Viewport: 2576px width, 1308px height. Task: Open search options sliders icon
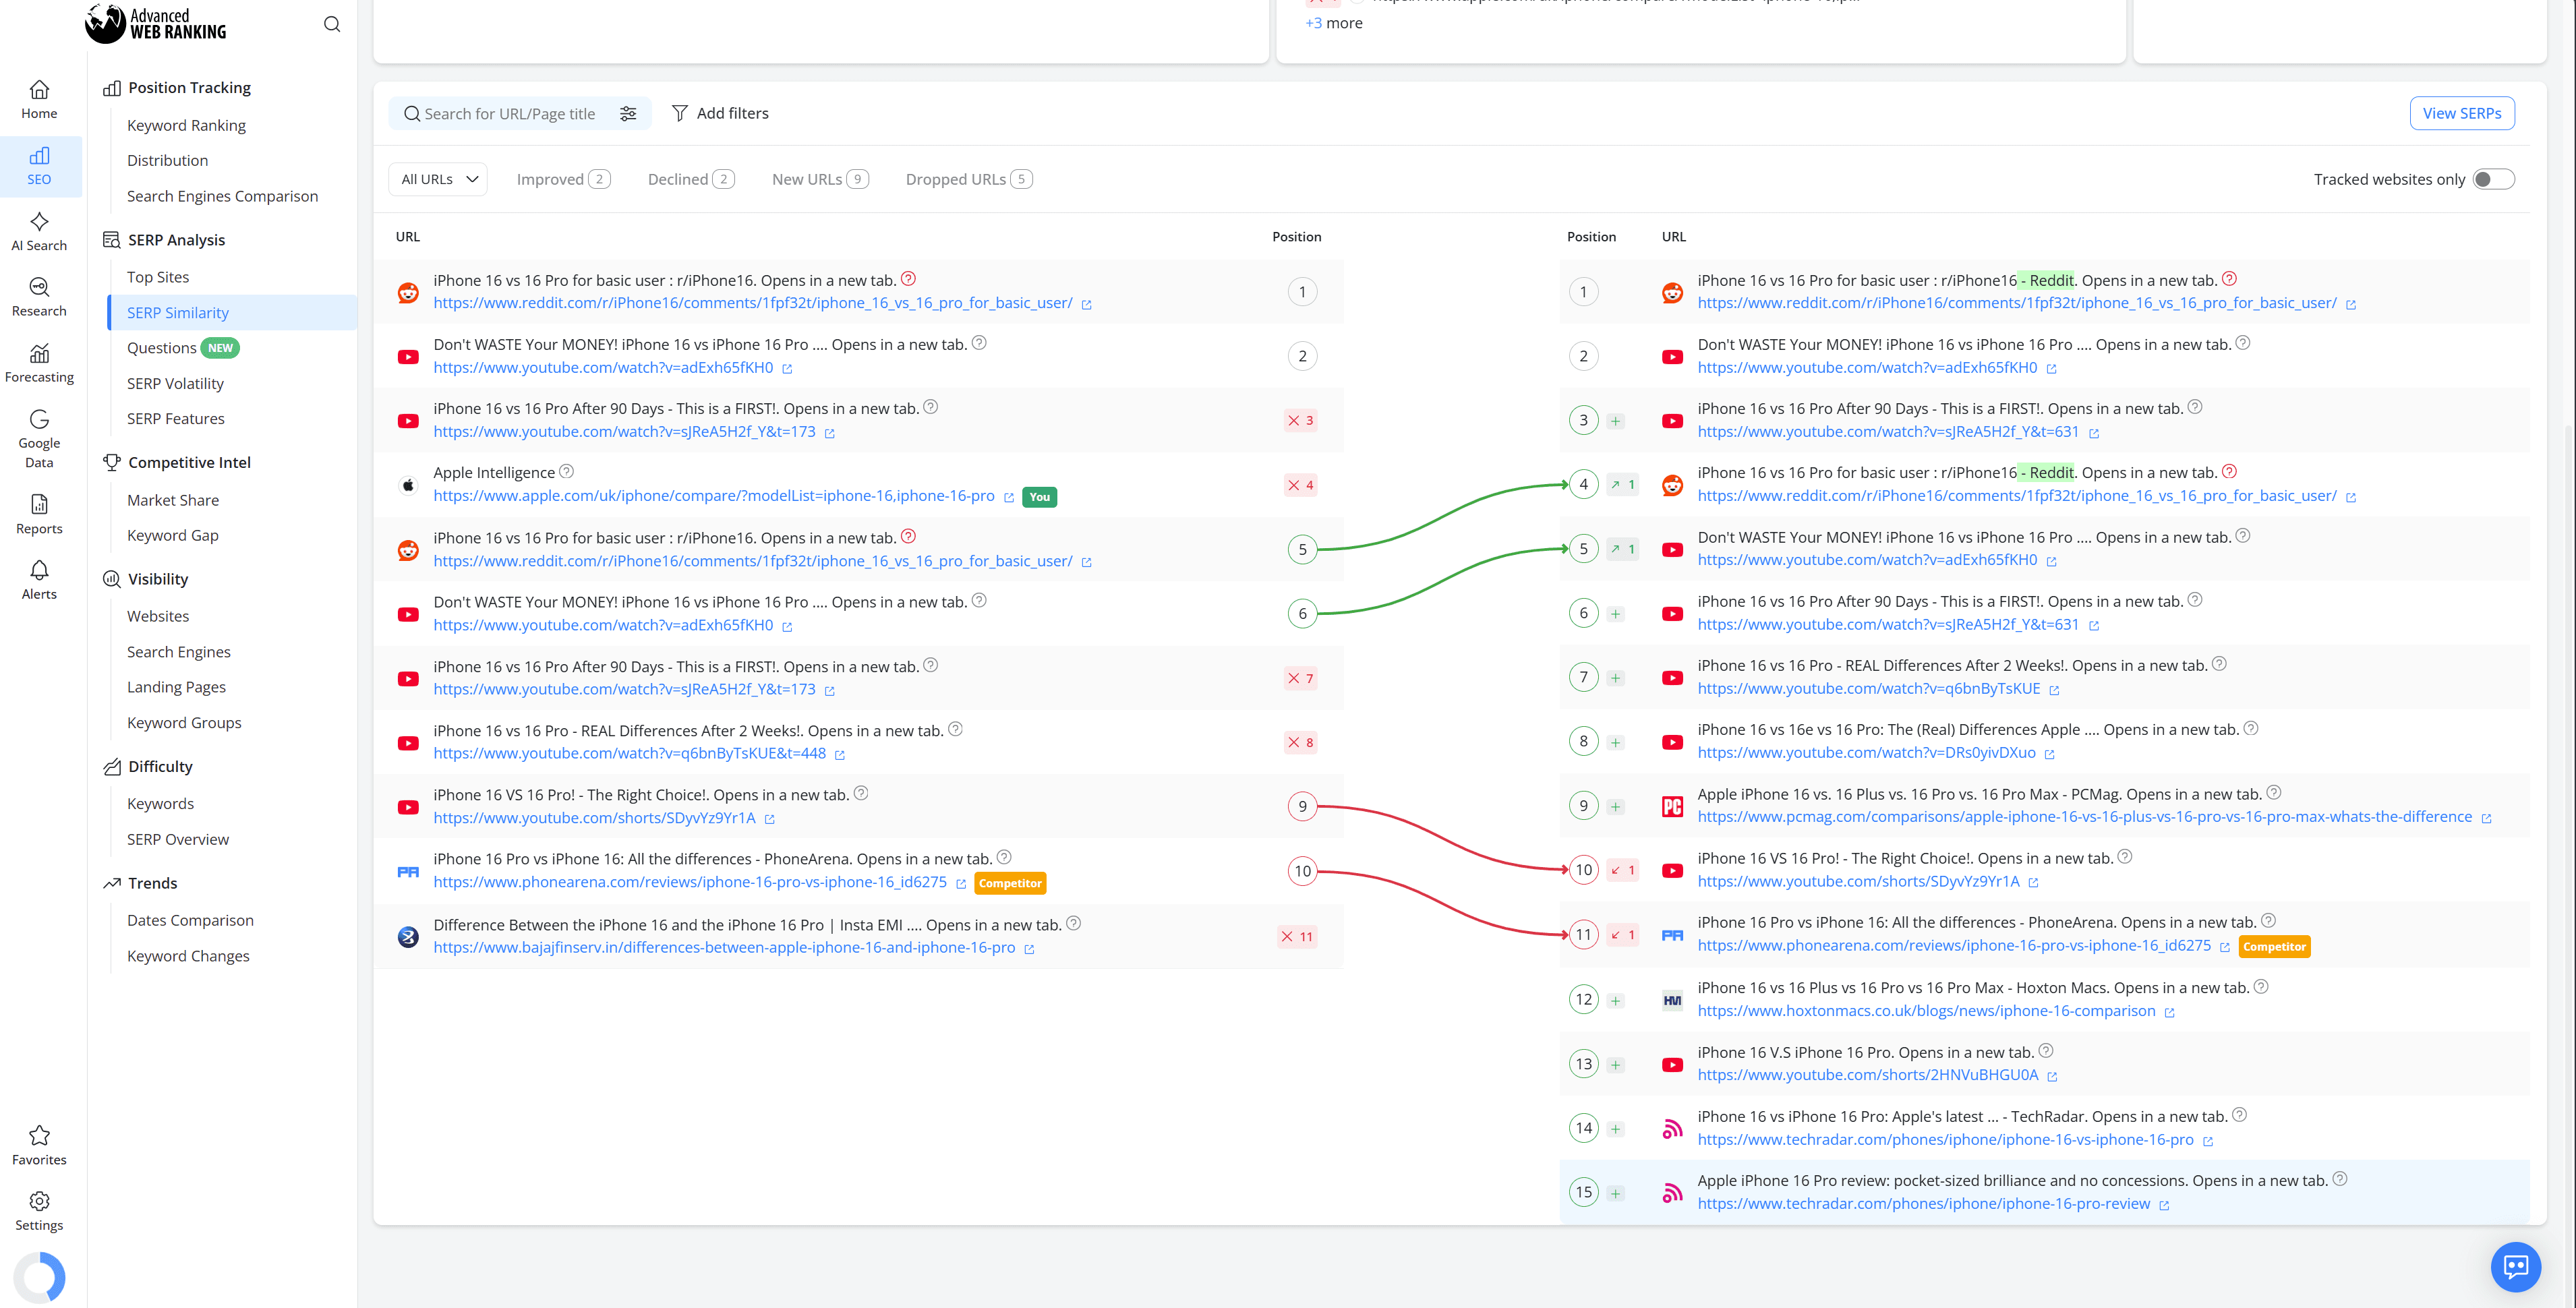pos(628,114)
